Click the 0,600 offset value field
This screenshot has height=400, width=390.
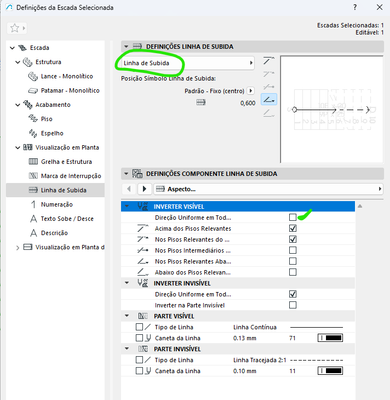(248, 103)
